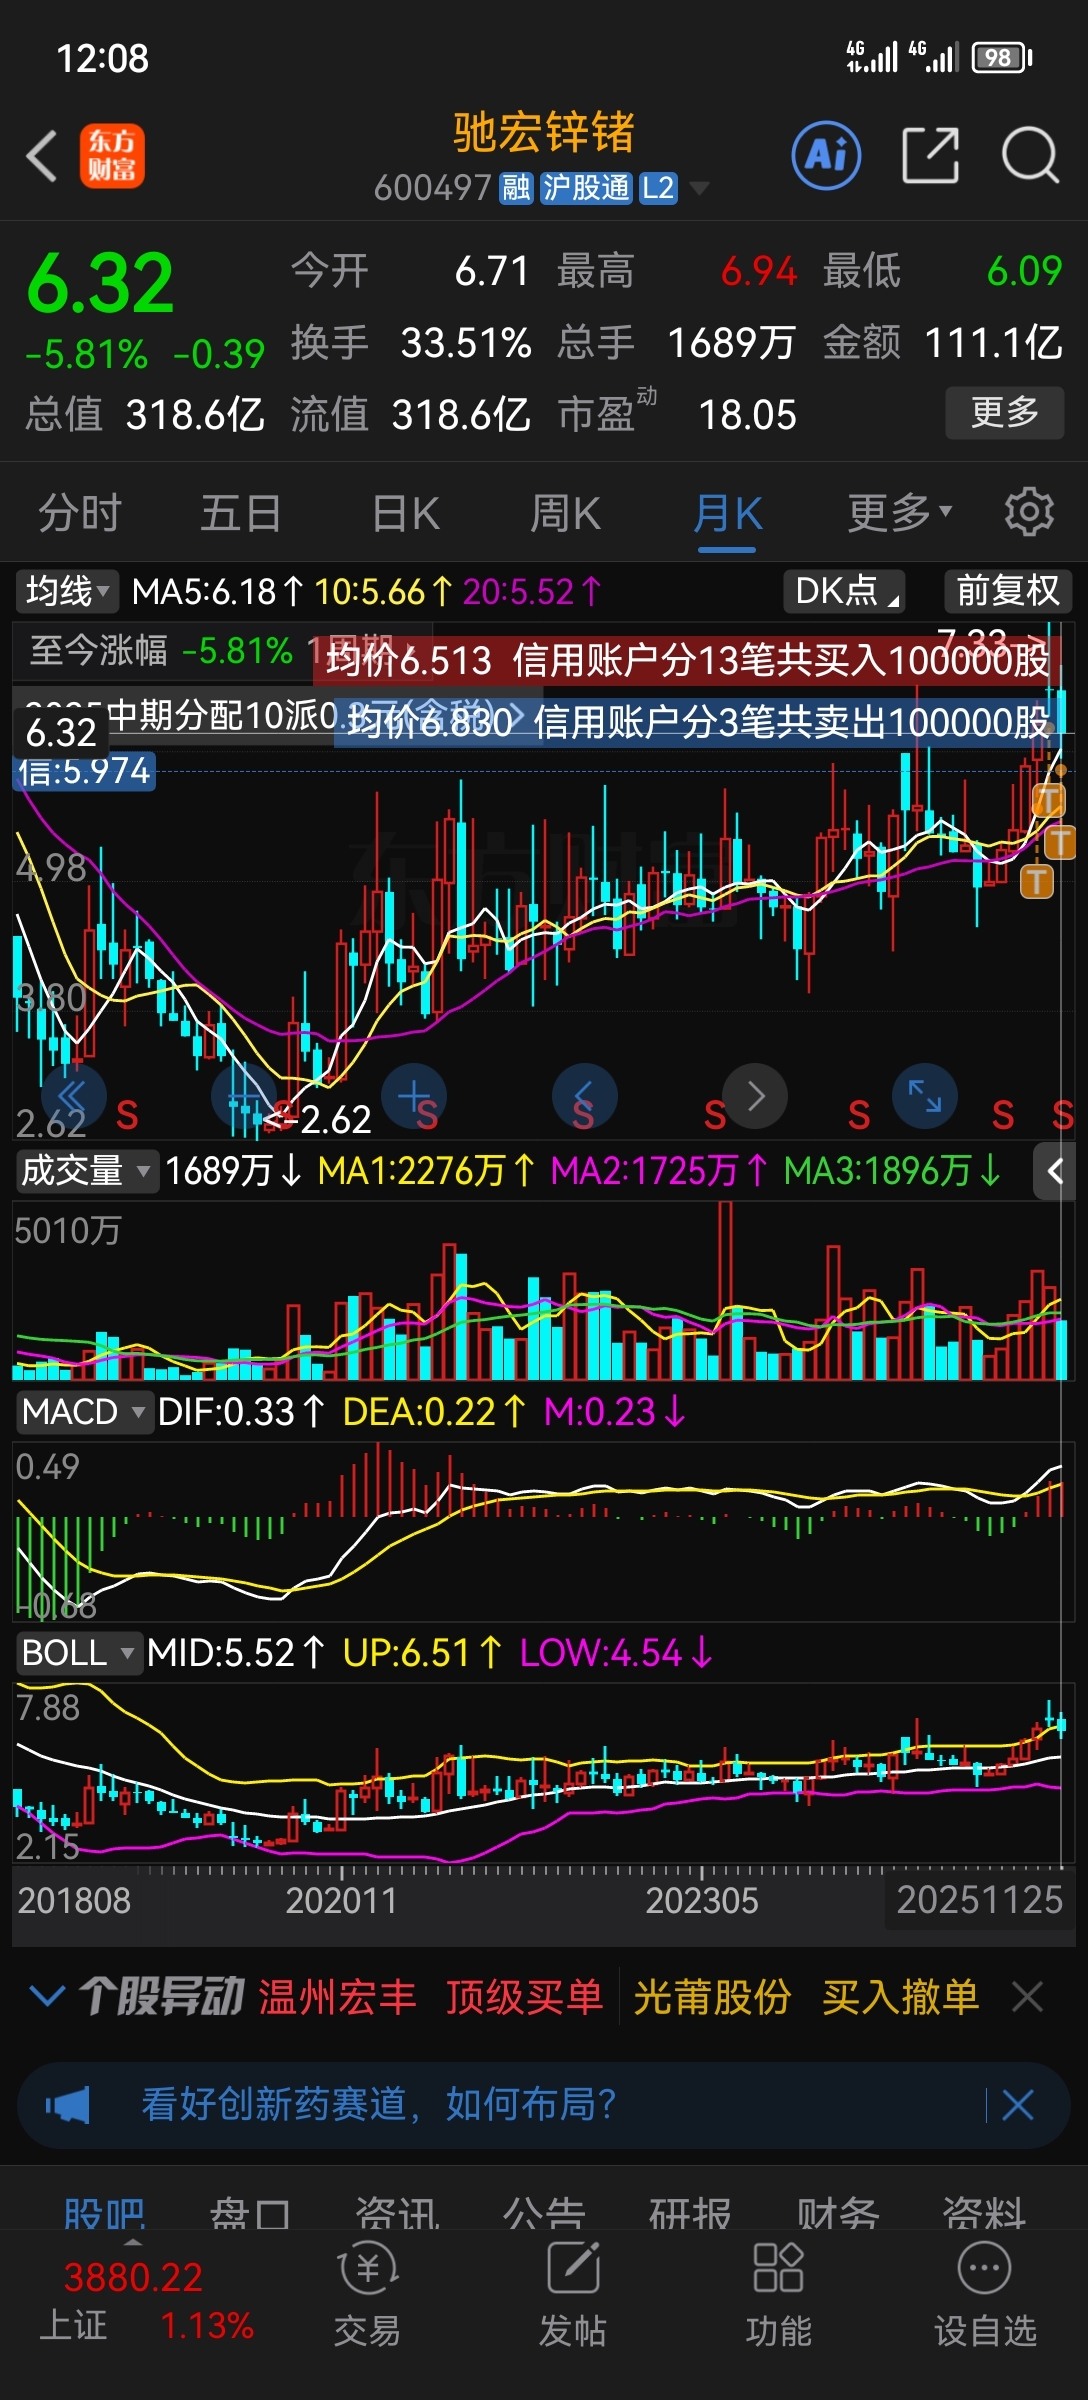1088x2400 pixels.
Task: Tap the back arrow icon
Action: pyautogui.click(x=42, y=157)
